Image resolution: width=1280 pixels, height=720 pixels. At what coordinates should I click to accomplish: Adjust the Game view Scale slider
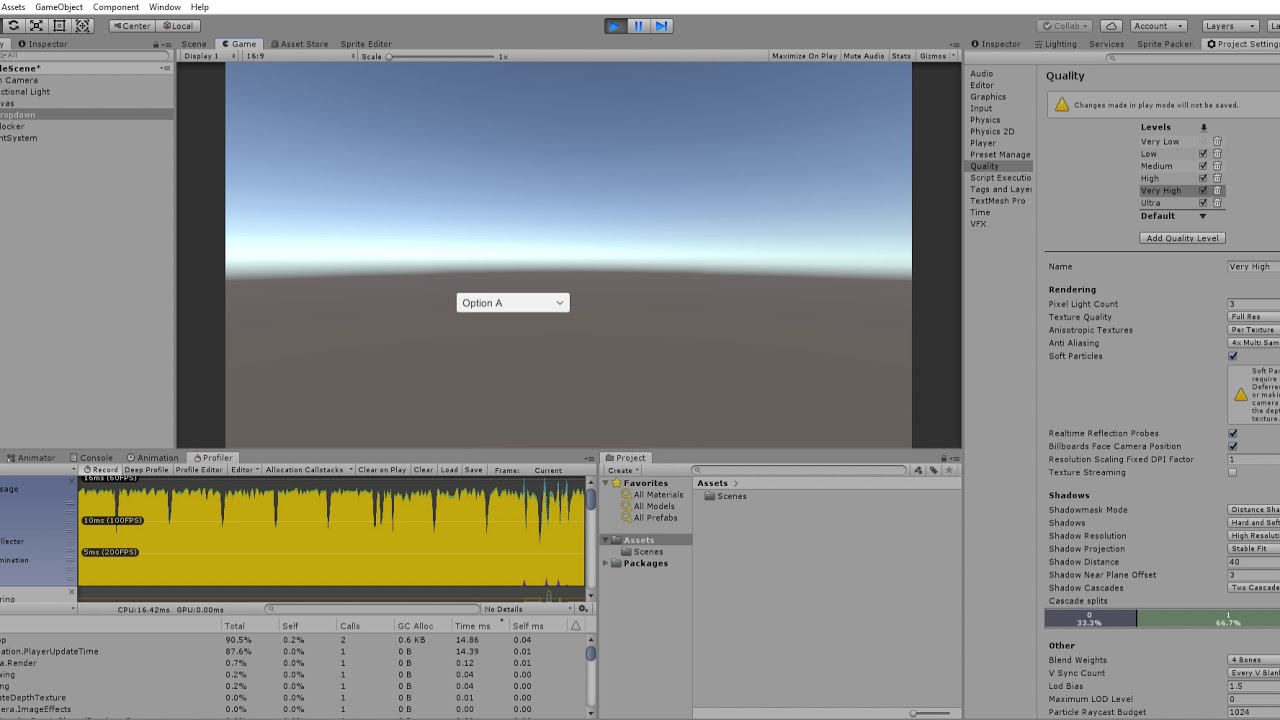(442, 57)
